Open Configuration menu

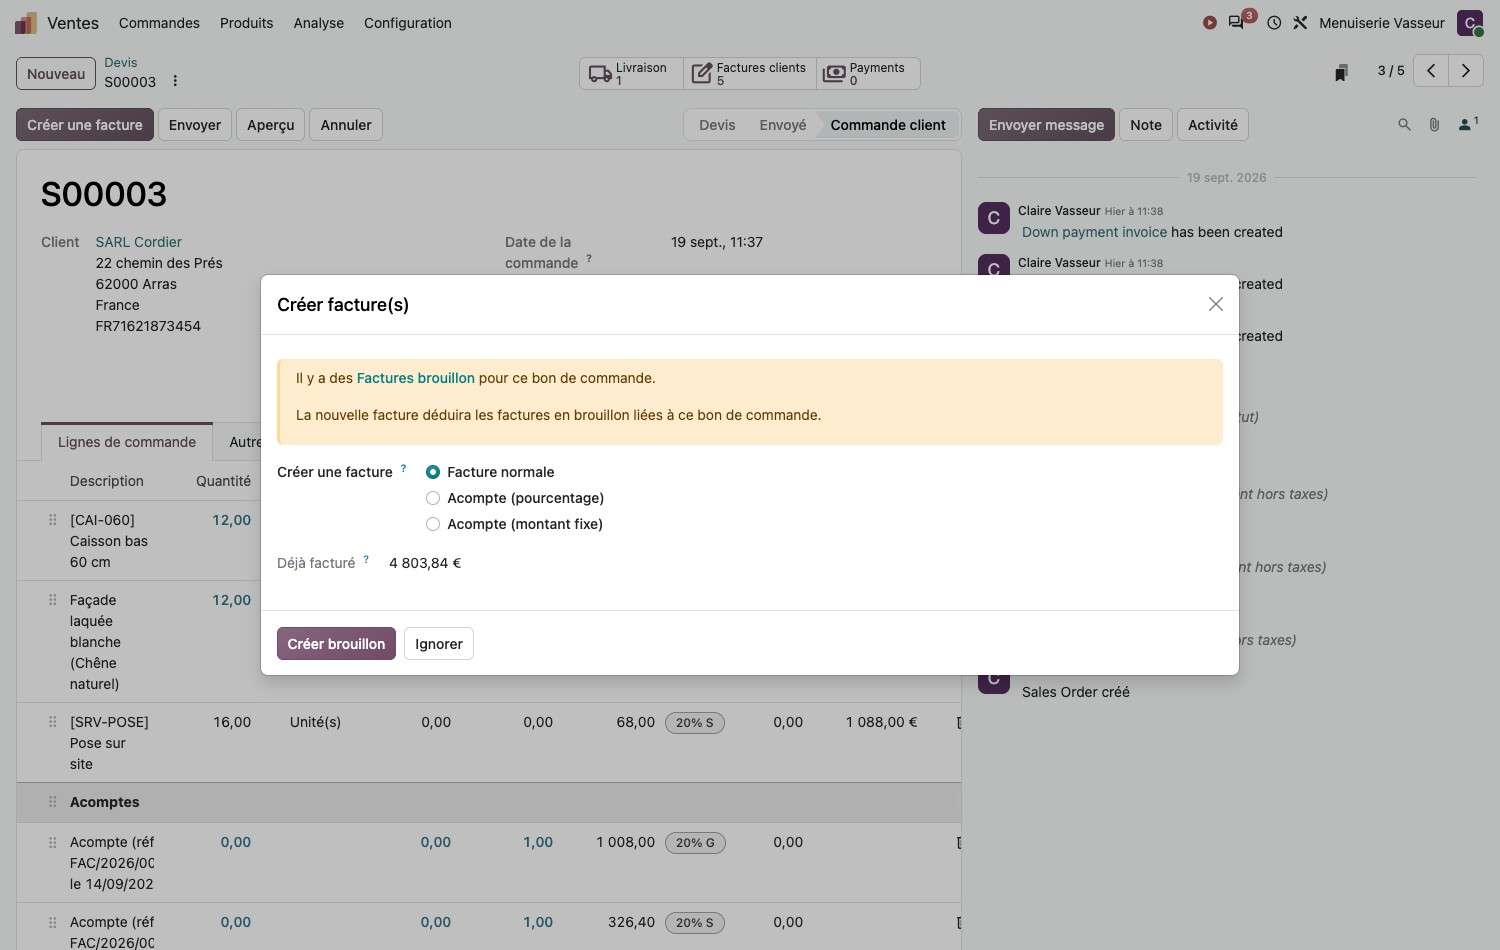pos(408,23)
